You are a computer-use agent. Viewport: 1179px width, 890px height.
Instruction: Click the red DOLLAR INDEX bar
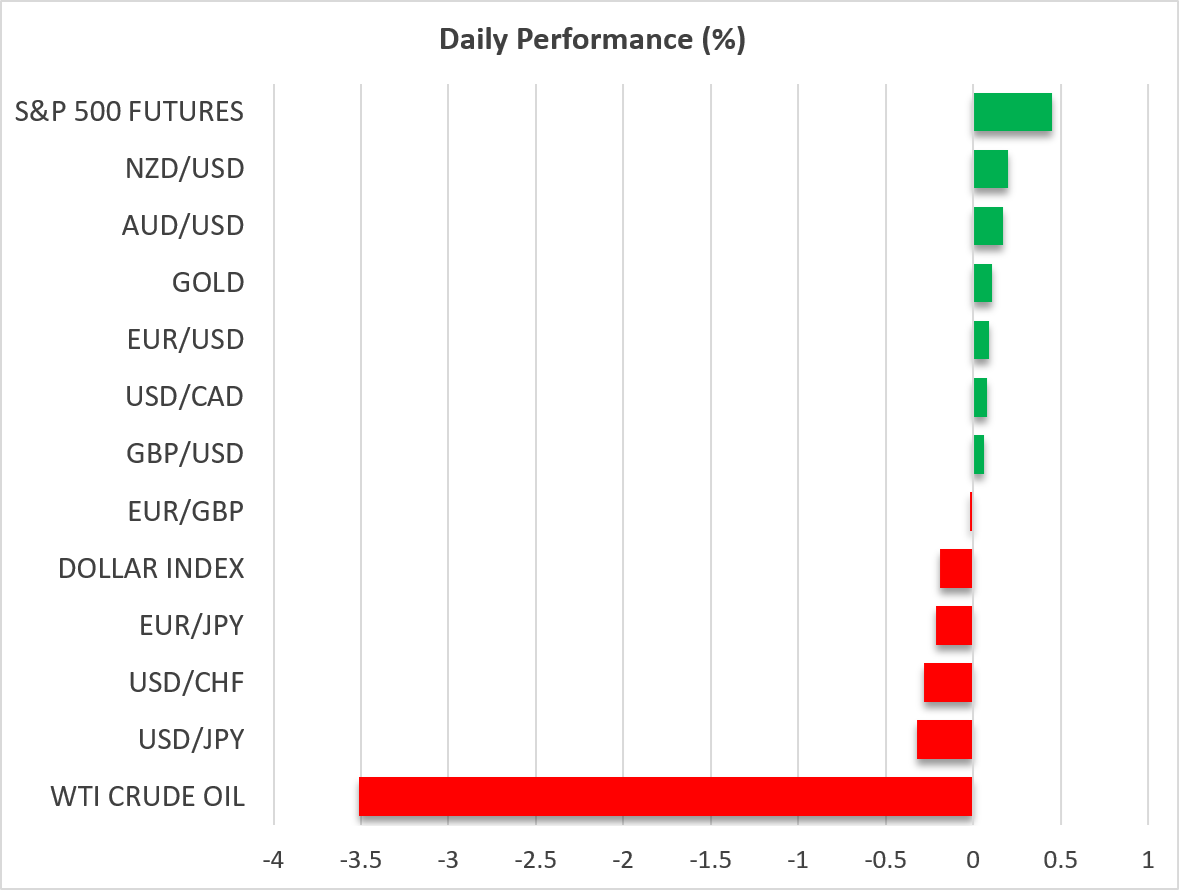point(956,568)
